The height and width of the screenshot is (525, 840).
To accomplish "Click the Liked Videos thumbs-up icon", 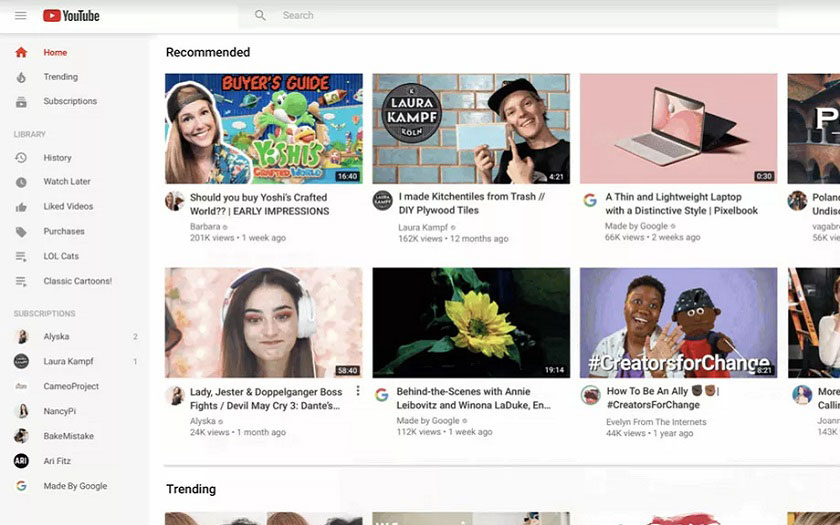I will [21, 207].
